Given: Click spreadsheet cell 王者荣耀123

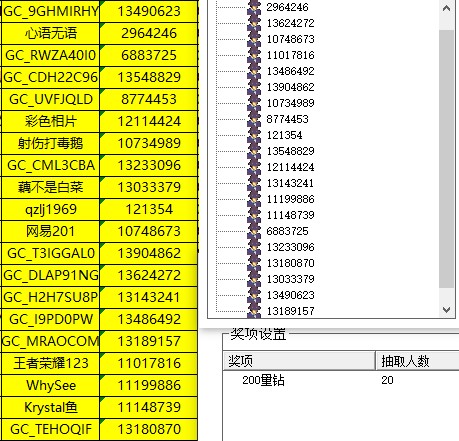Looking at the screenshot, I should 50,363.
